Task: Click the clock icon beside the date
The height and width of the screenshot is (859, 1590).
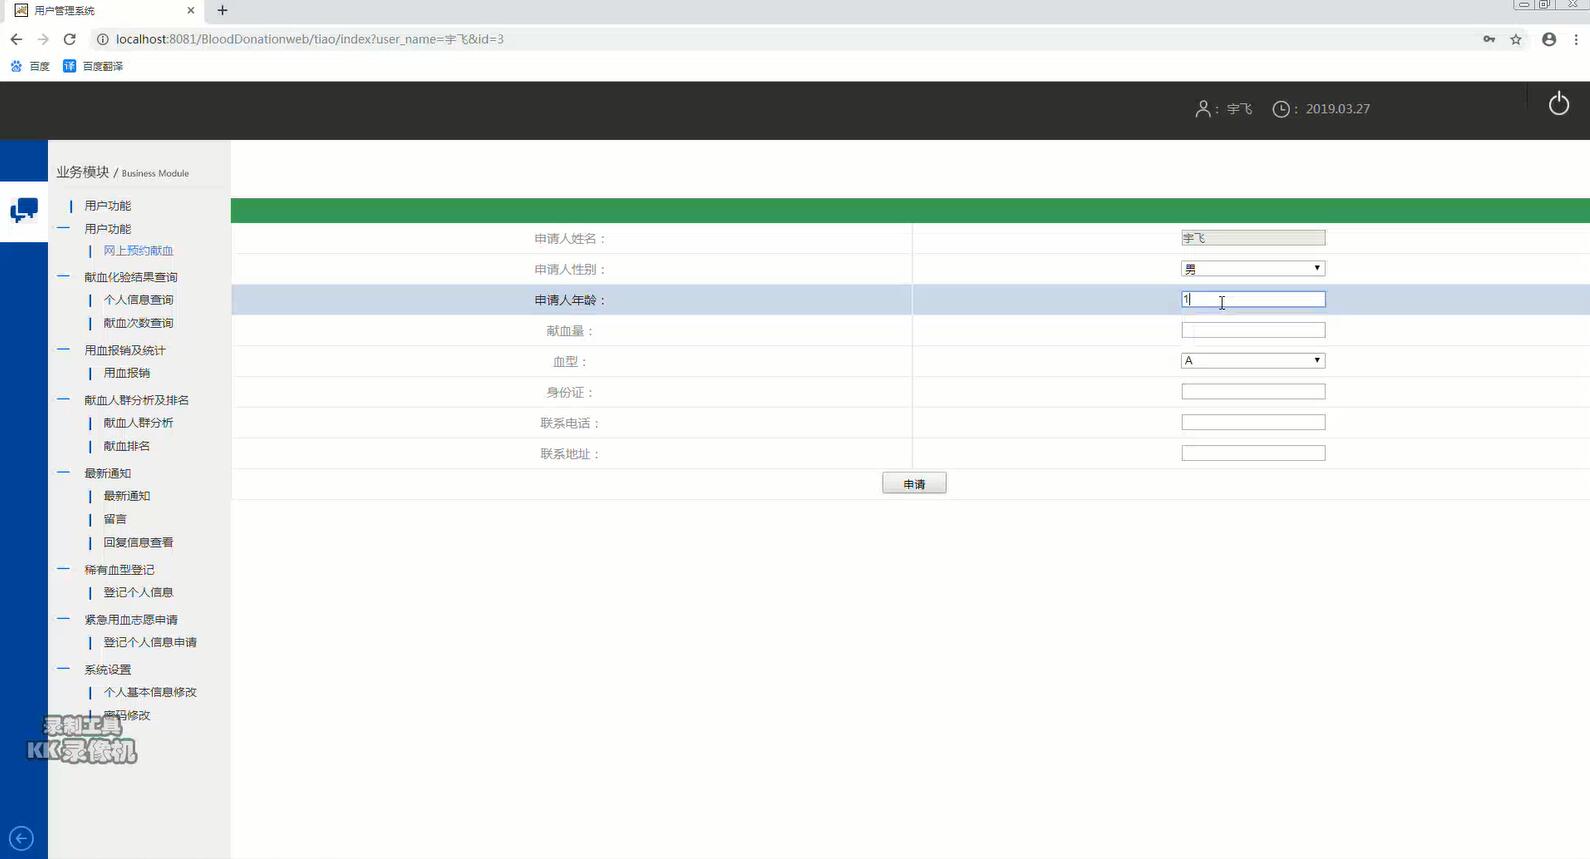Action: (x=1281, y=109)
